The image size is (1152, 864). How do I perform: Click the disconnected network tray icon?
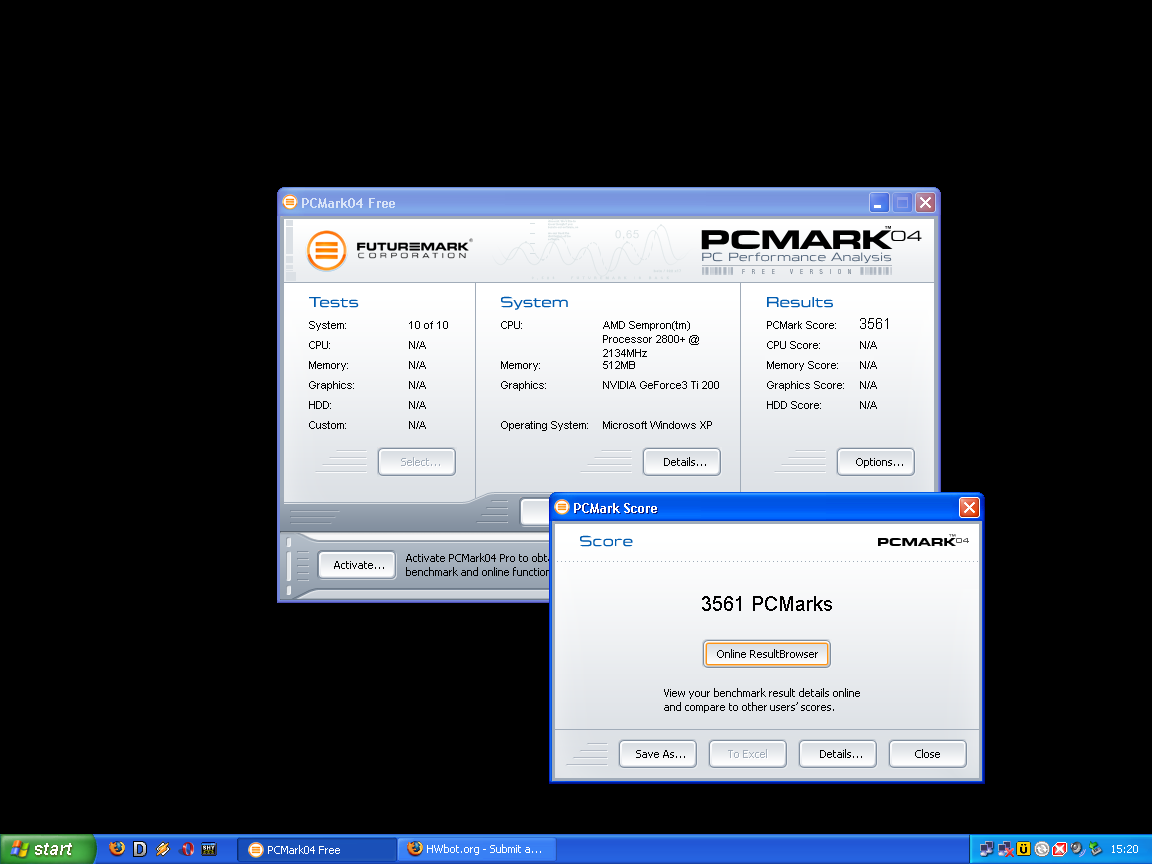[x=1005, y=849]
